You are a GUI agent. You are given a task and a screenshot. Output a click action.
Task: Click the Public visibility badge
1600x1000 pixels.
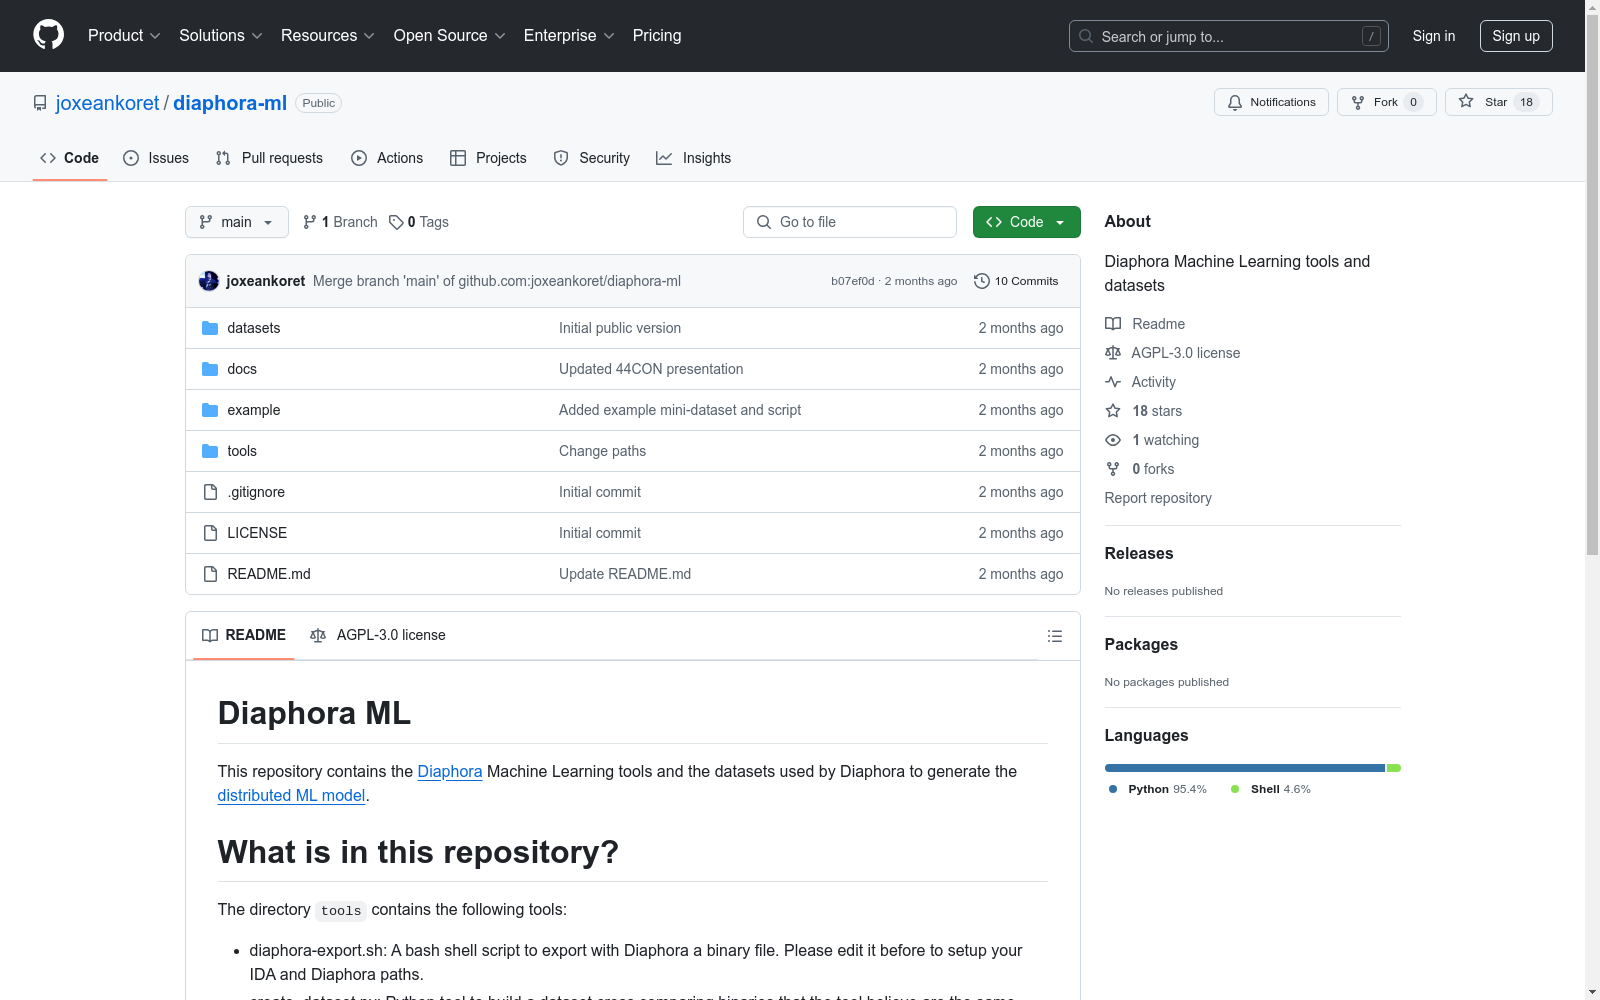(x=319, y=103)
